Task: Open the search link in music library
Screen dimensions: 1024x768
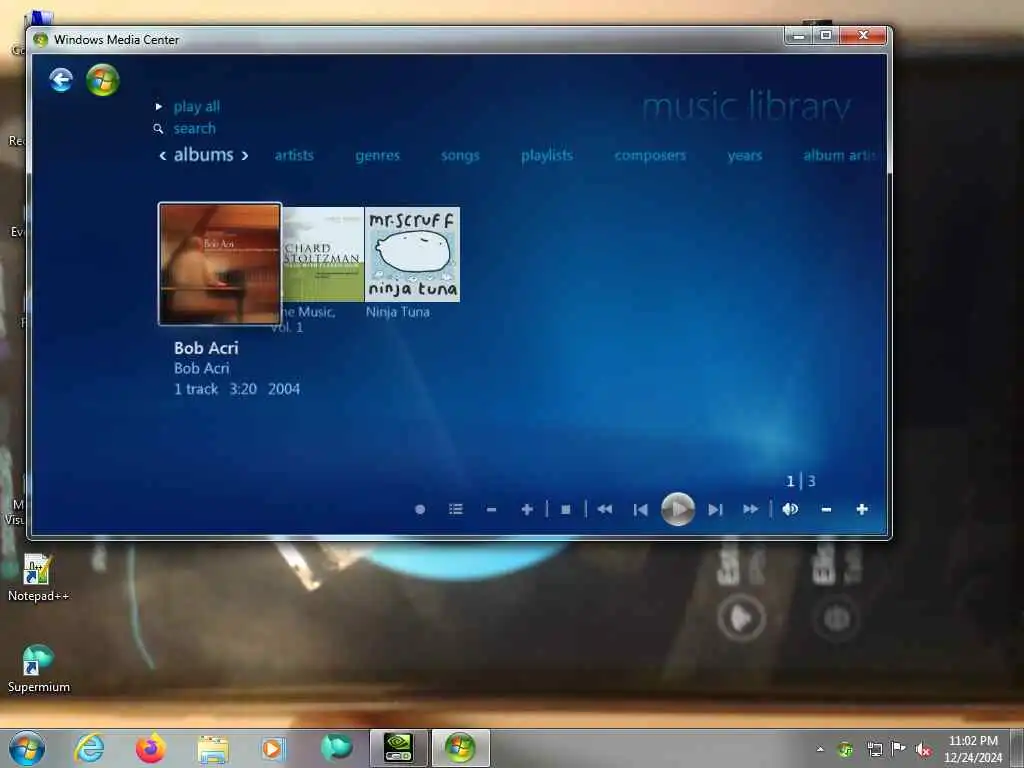Action: 195,129
